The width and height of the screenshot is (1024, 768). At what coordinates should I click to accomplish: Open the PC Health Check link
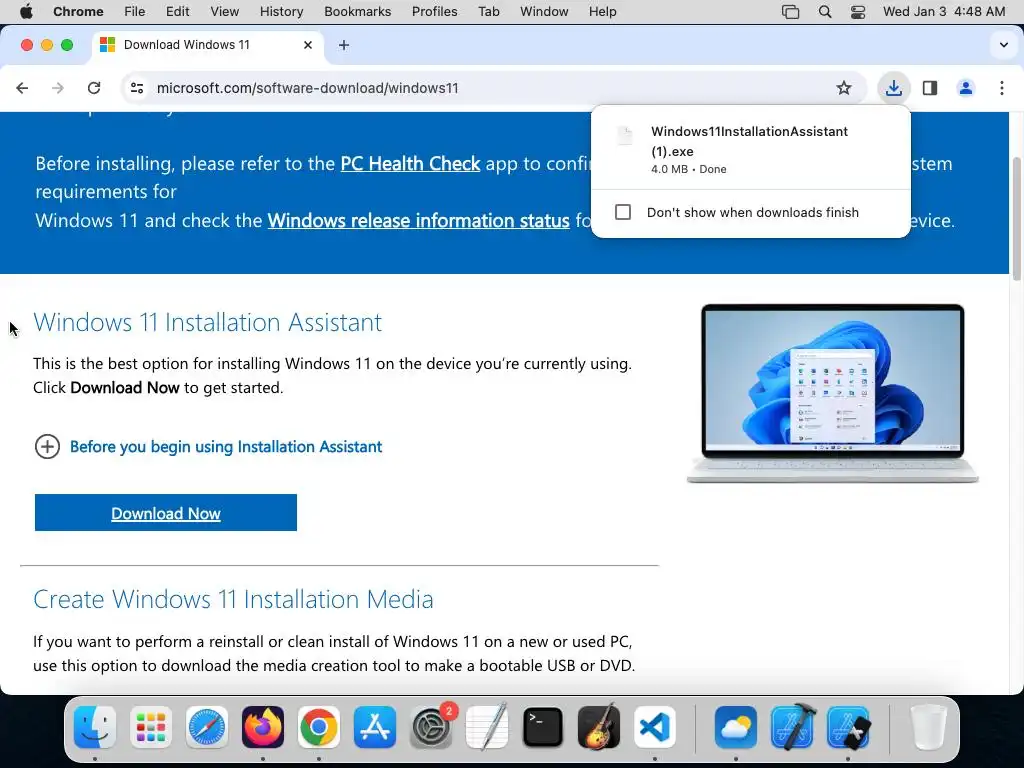click(x=410, y=163)
